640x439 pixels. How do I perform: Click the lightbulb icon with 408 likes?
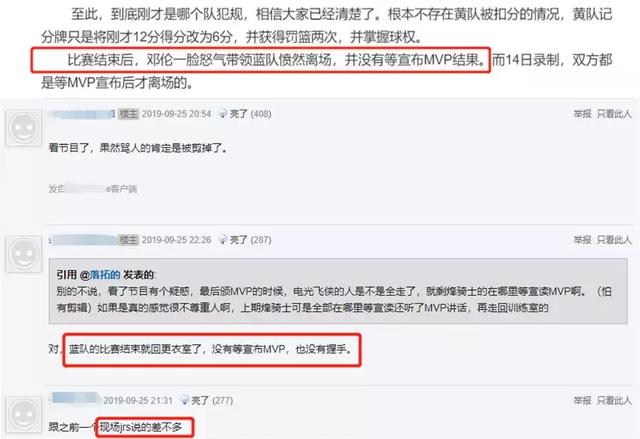tap(223, 113)
